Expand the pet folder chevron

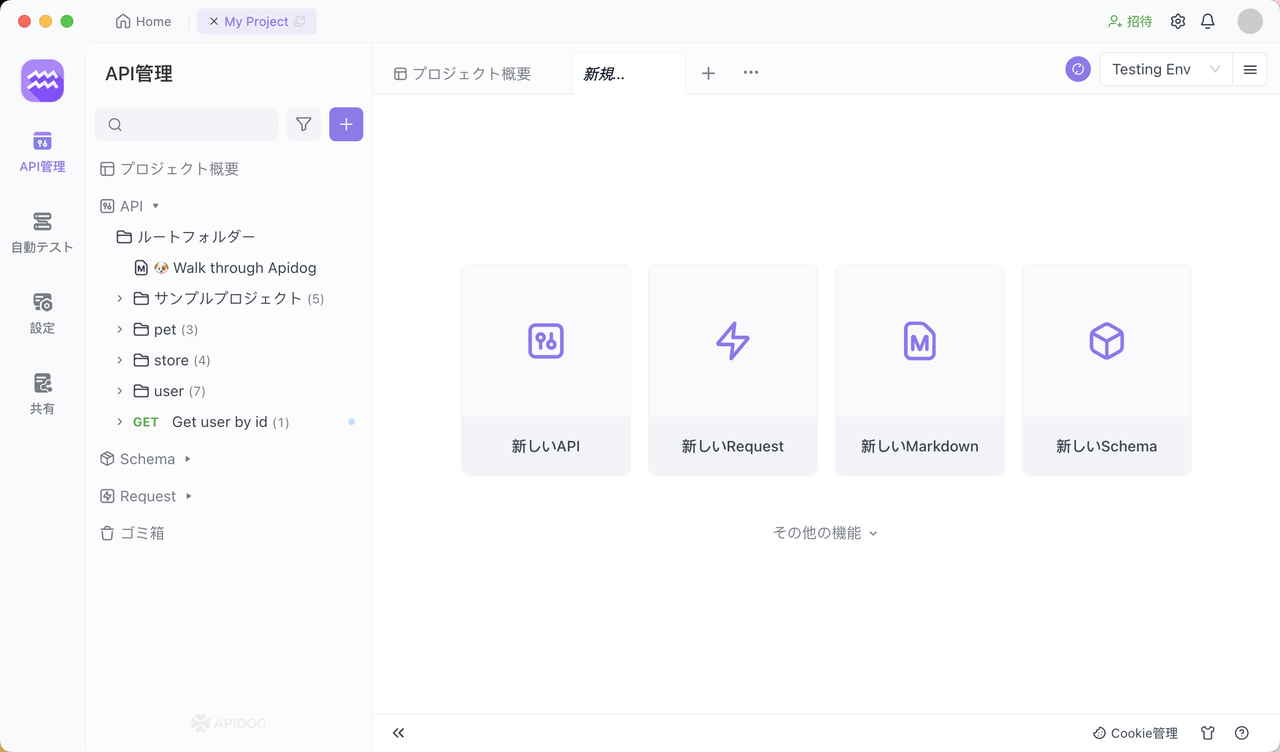pyautogui.click(x=120, y=329)
